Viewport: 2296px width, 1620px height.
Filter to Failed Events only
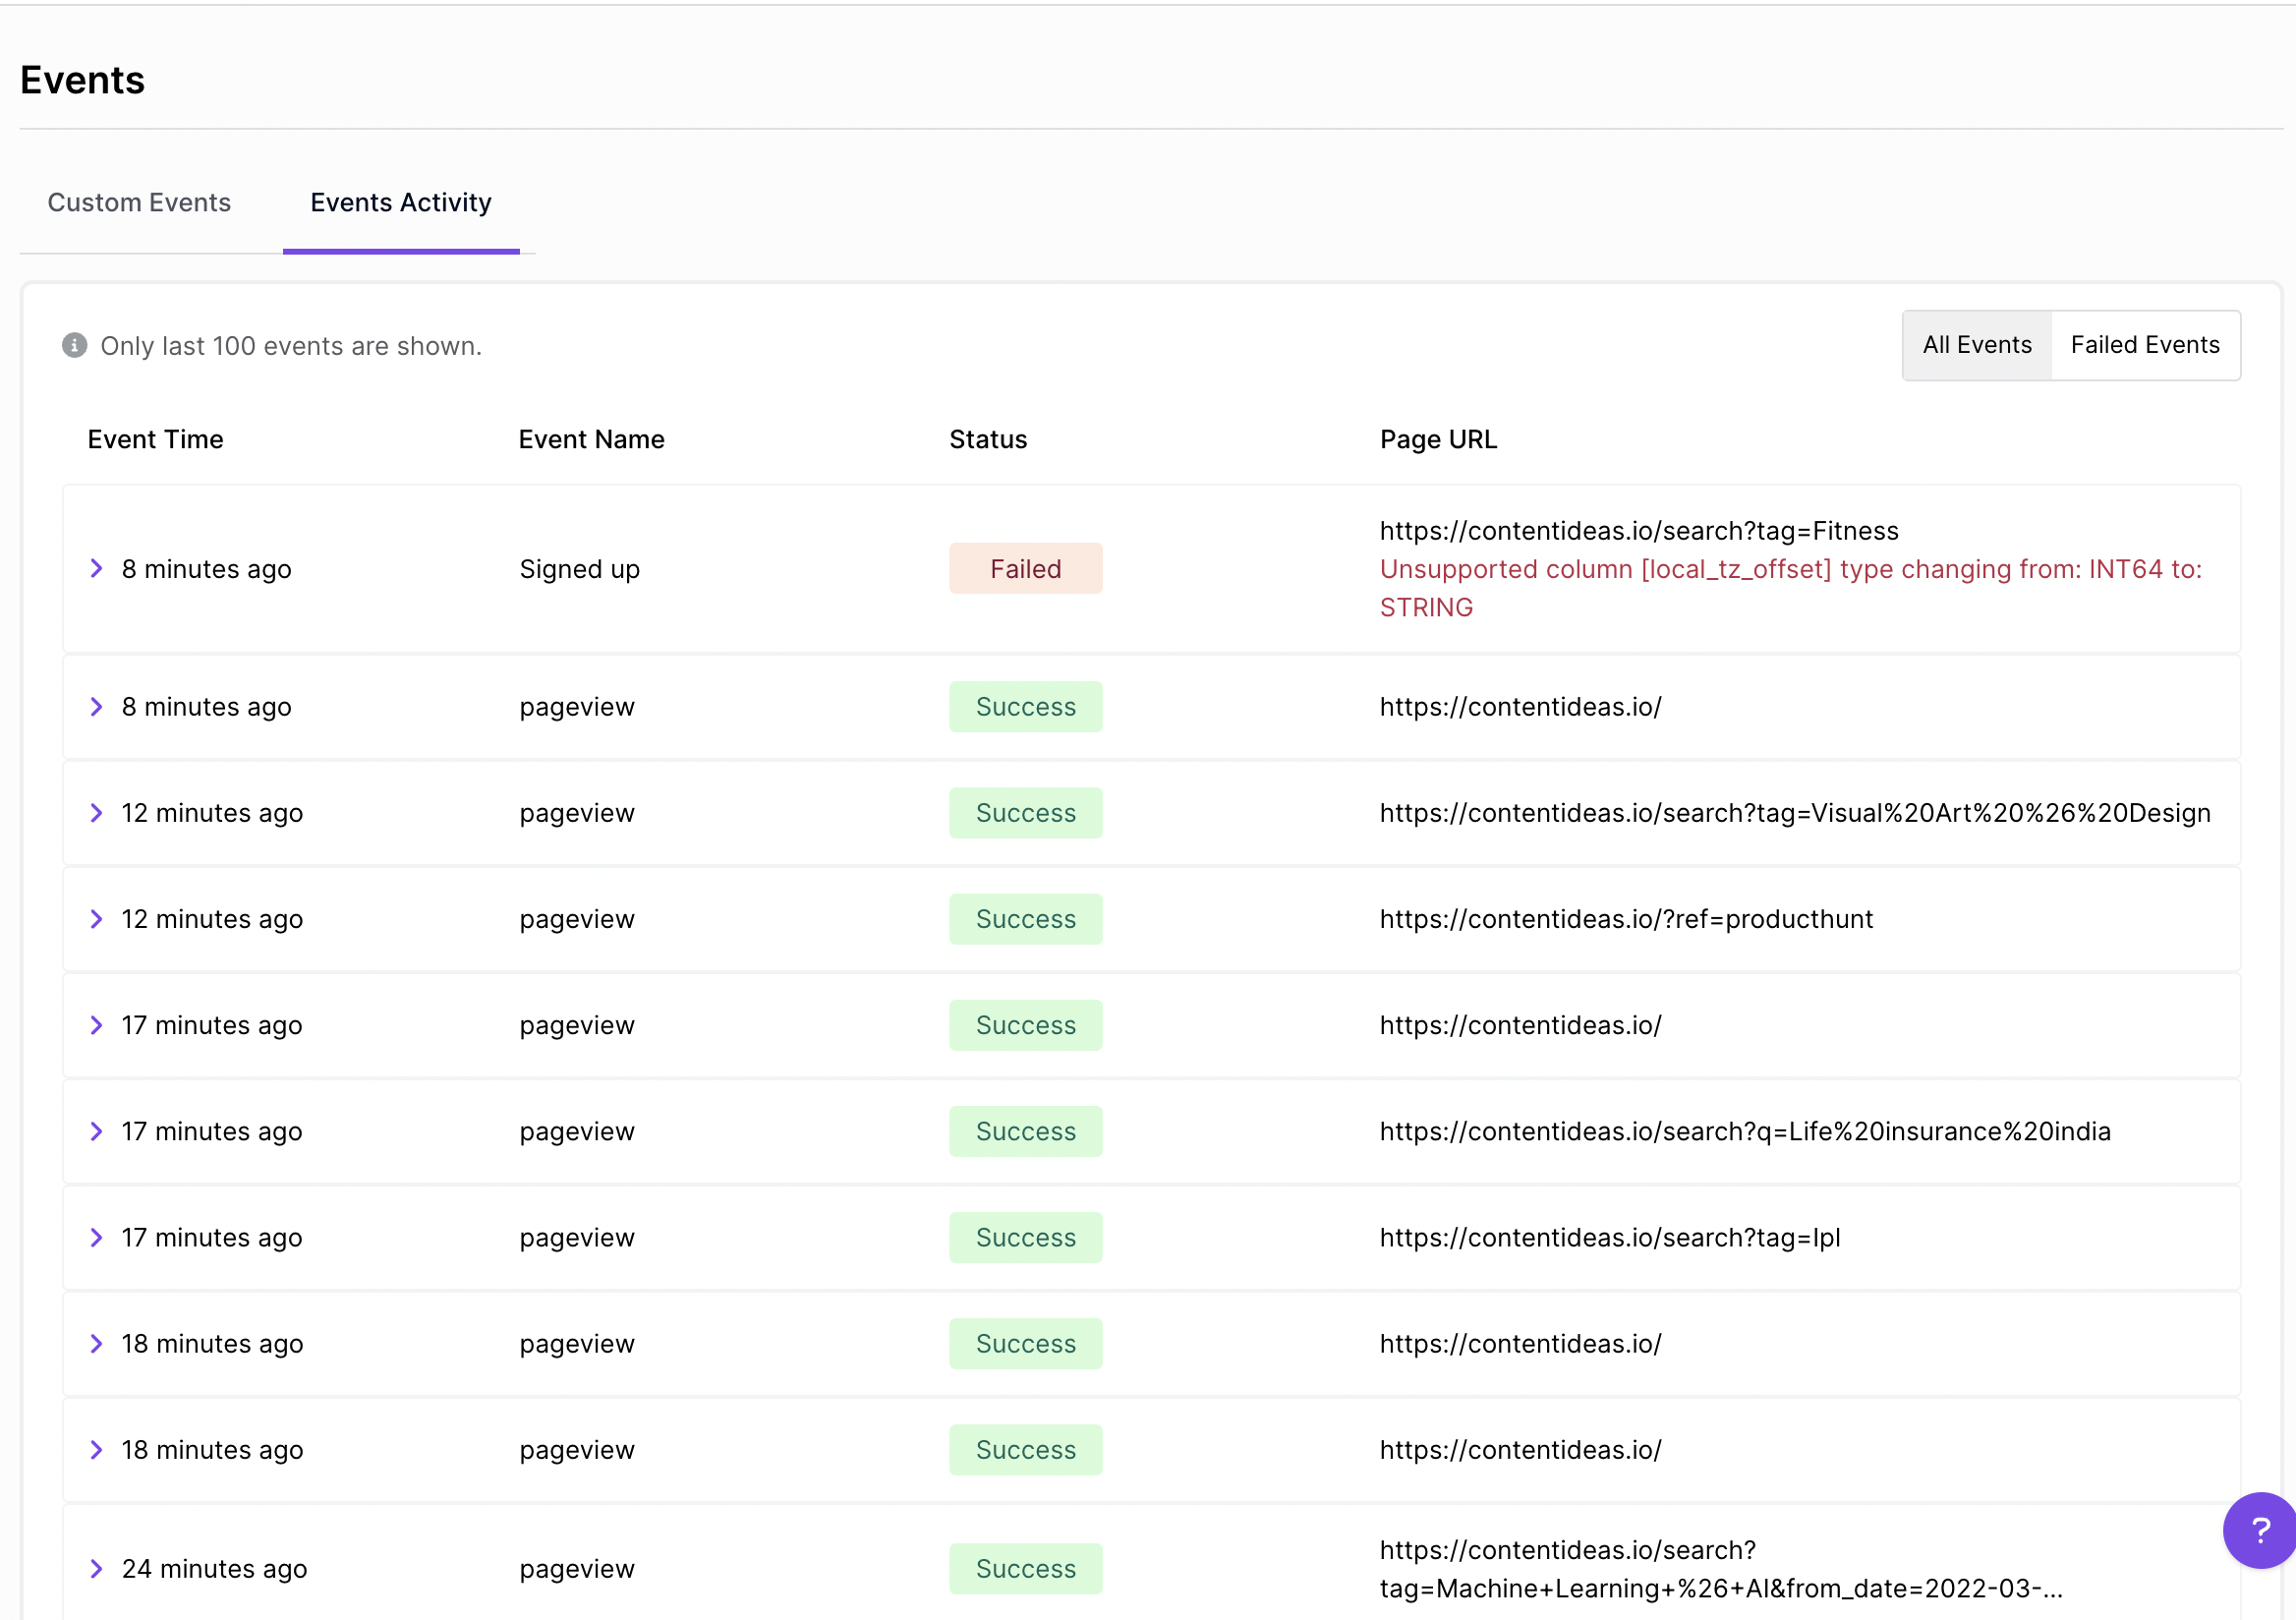coord(2144,345)
